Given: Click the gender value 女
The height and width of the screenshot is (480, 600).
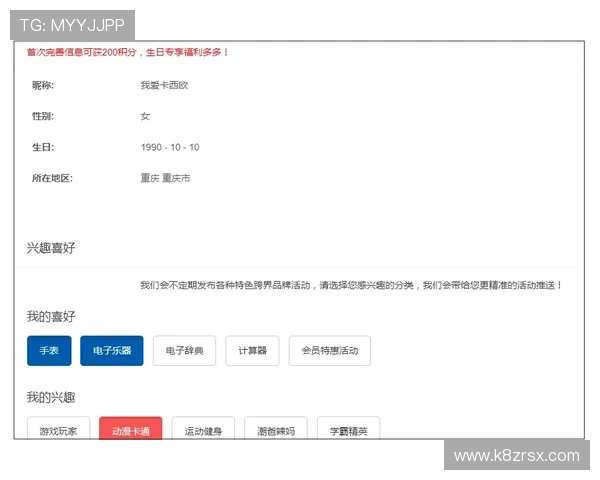Looking at the screenshot, I should pos(145,116).
